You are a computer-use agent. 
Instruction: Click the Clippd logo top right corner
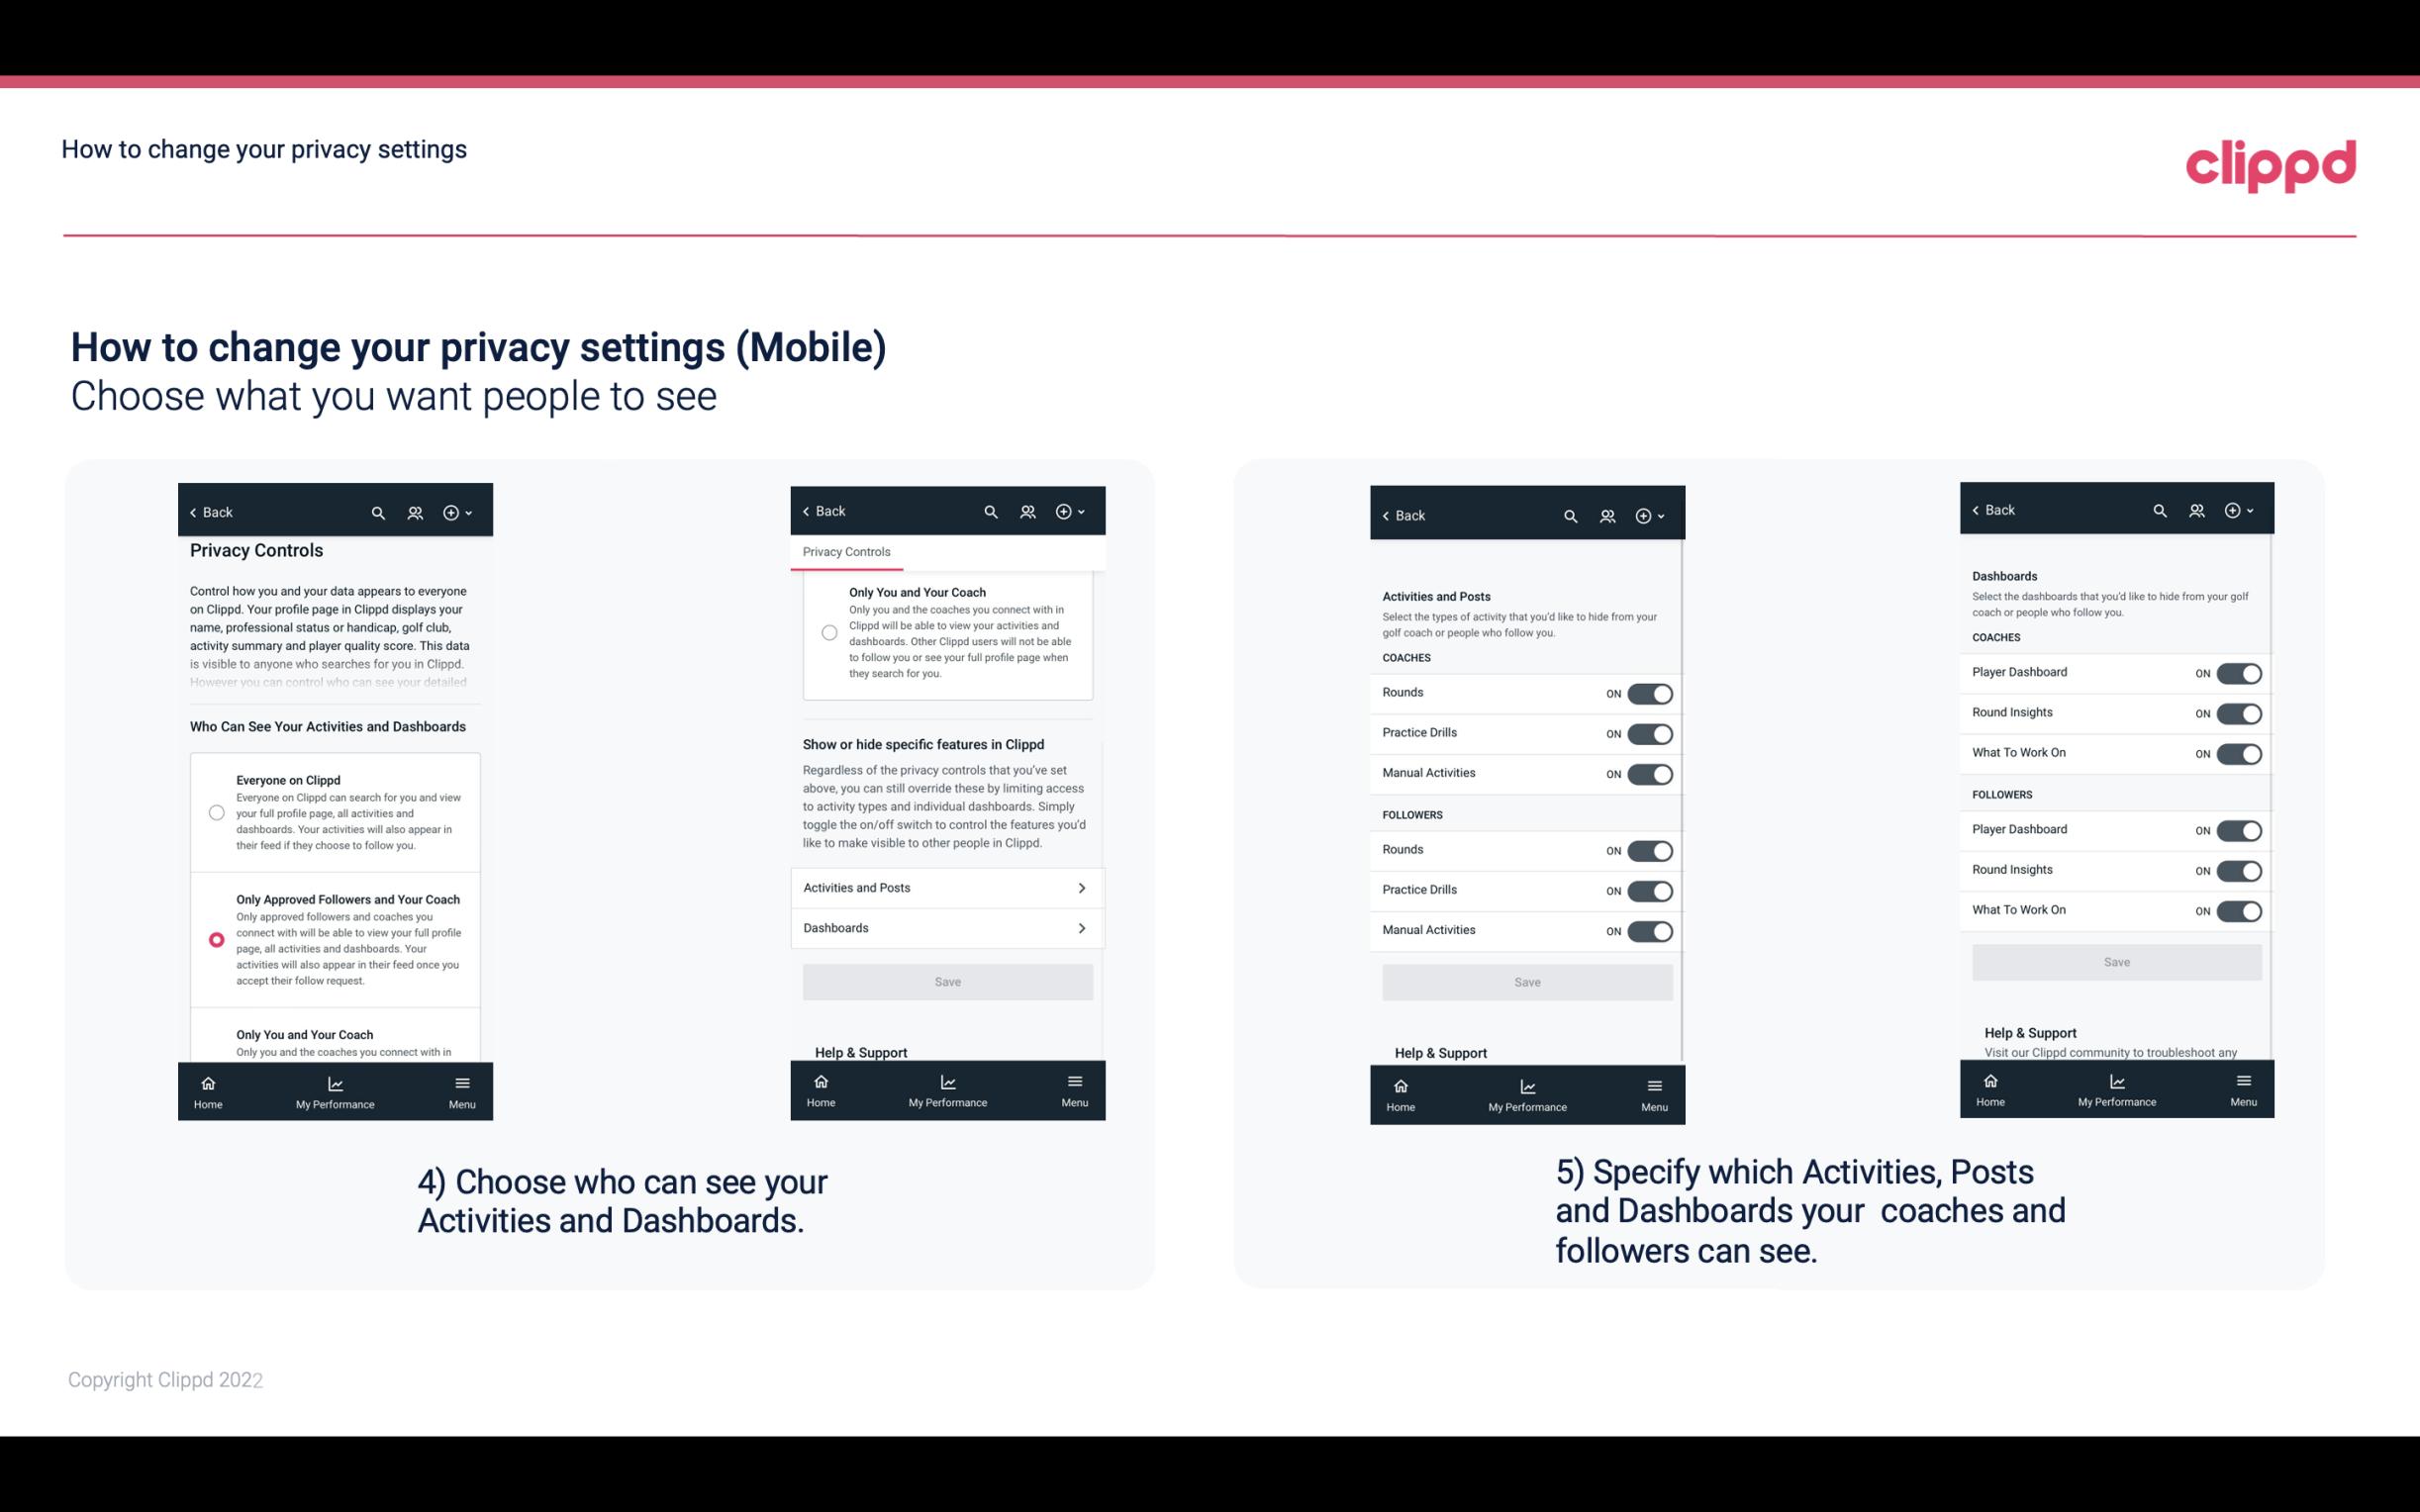coord(2271,162)
